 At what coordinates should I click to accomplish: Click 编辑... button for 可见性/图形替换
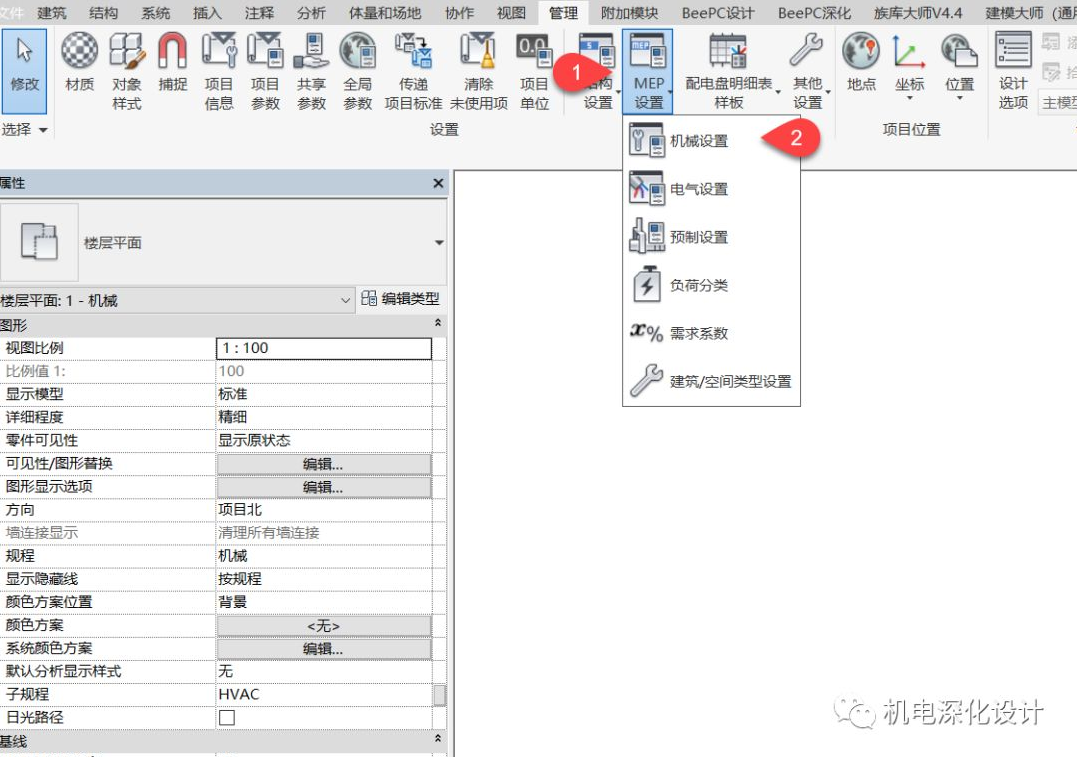324,464
